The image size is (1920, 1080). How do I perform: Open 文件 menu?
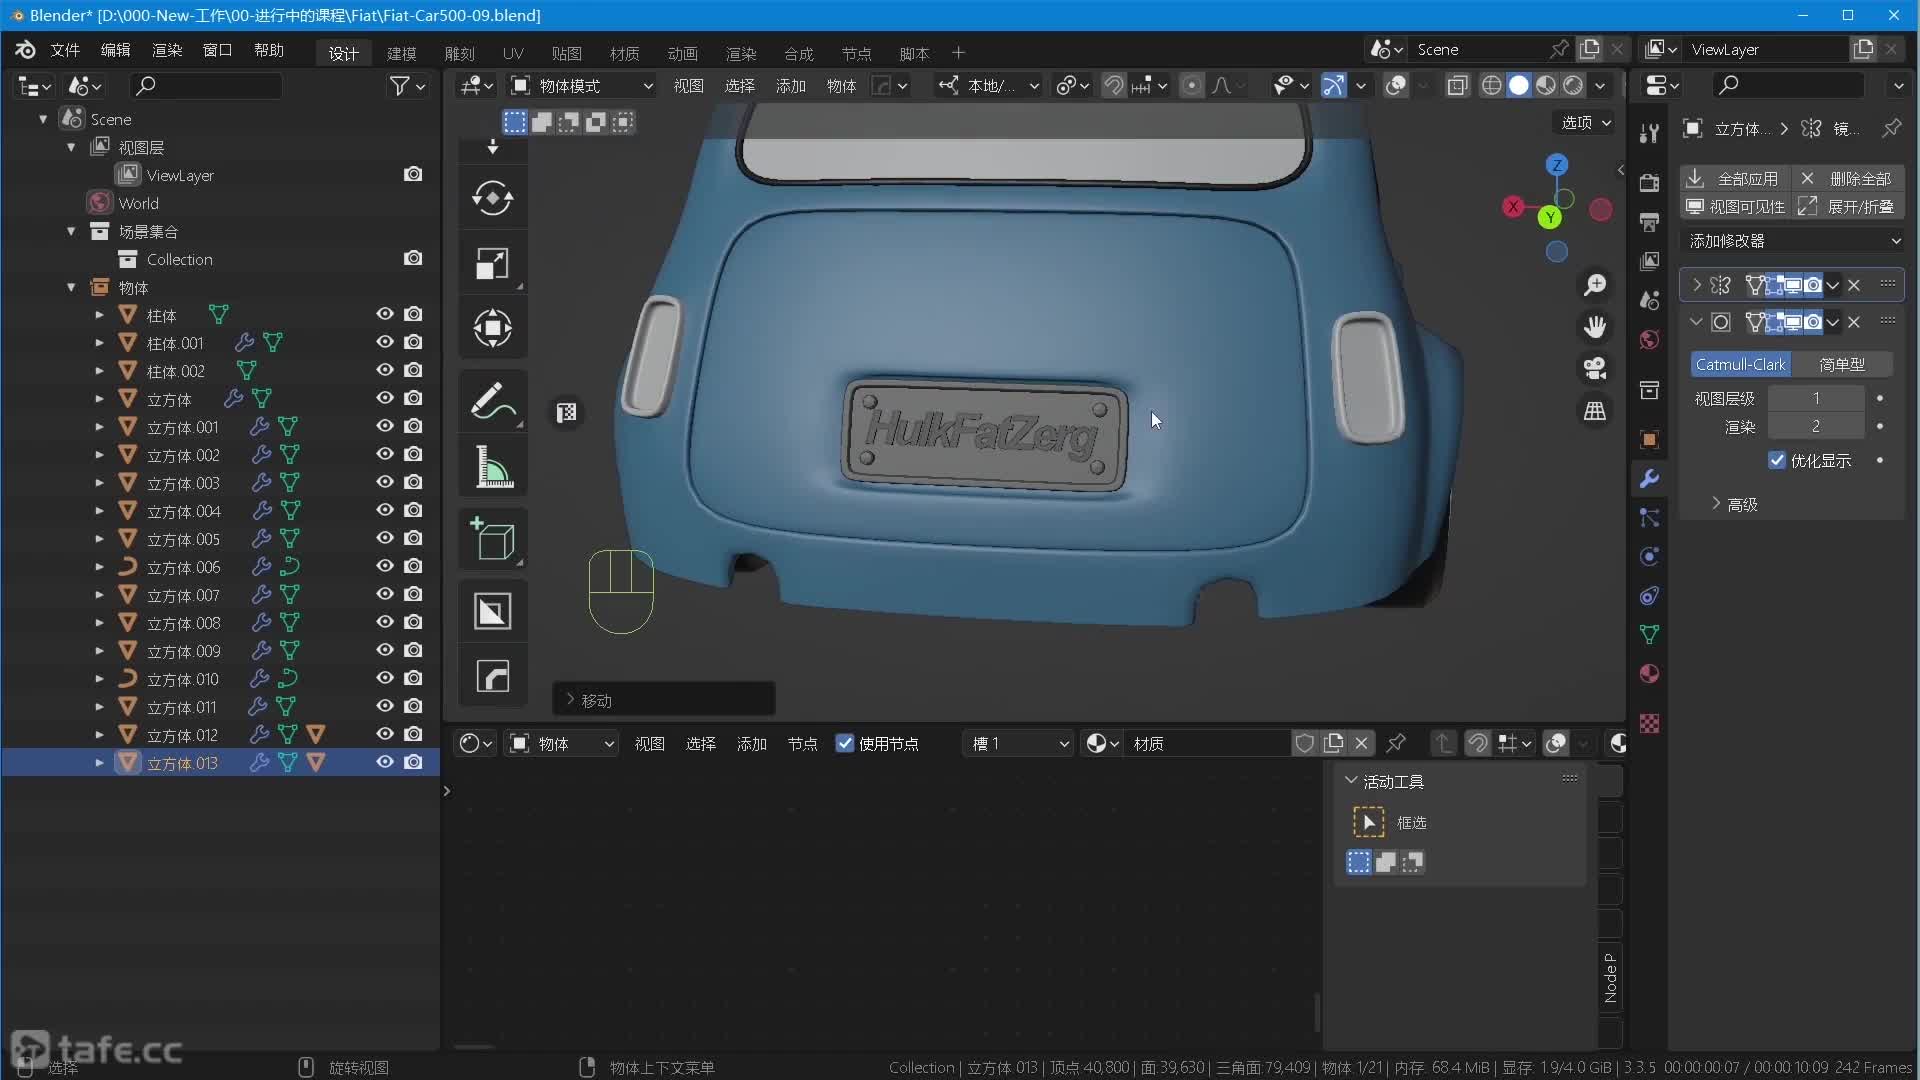[x=65, y=50]
